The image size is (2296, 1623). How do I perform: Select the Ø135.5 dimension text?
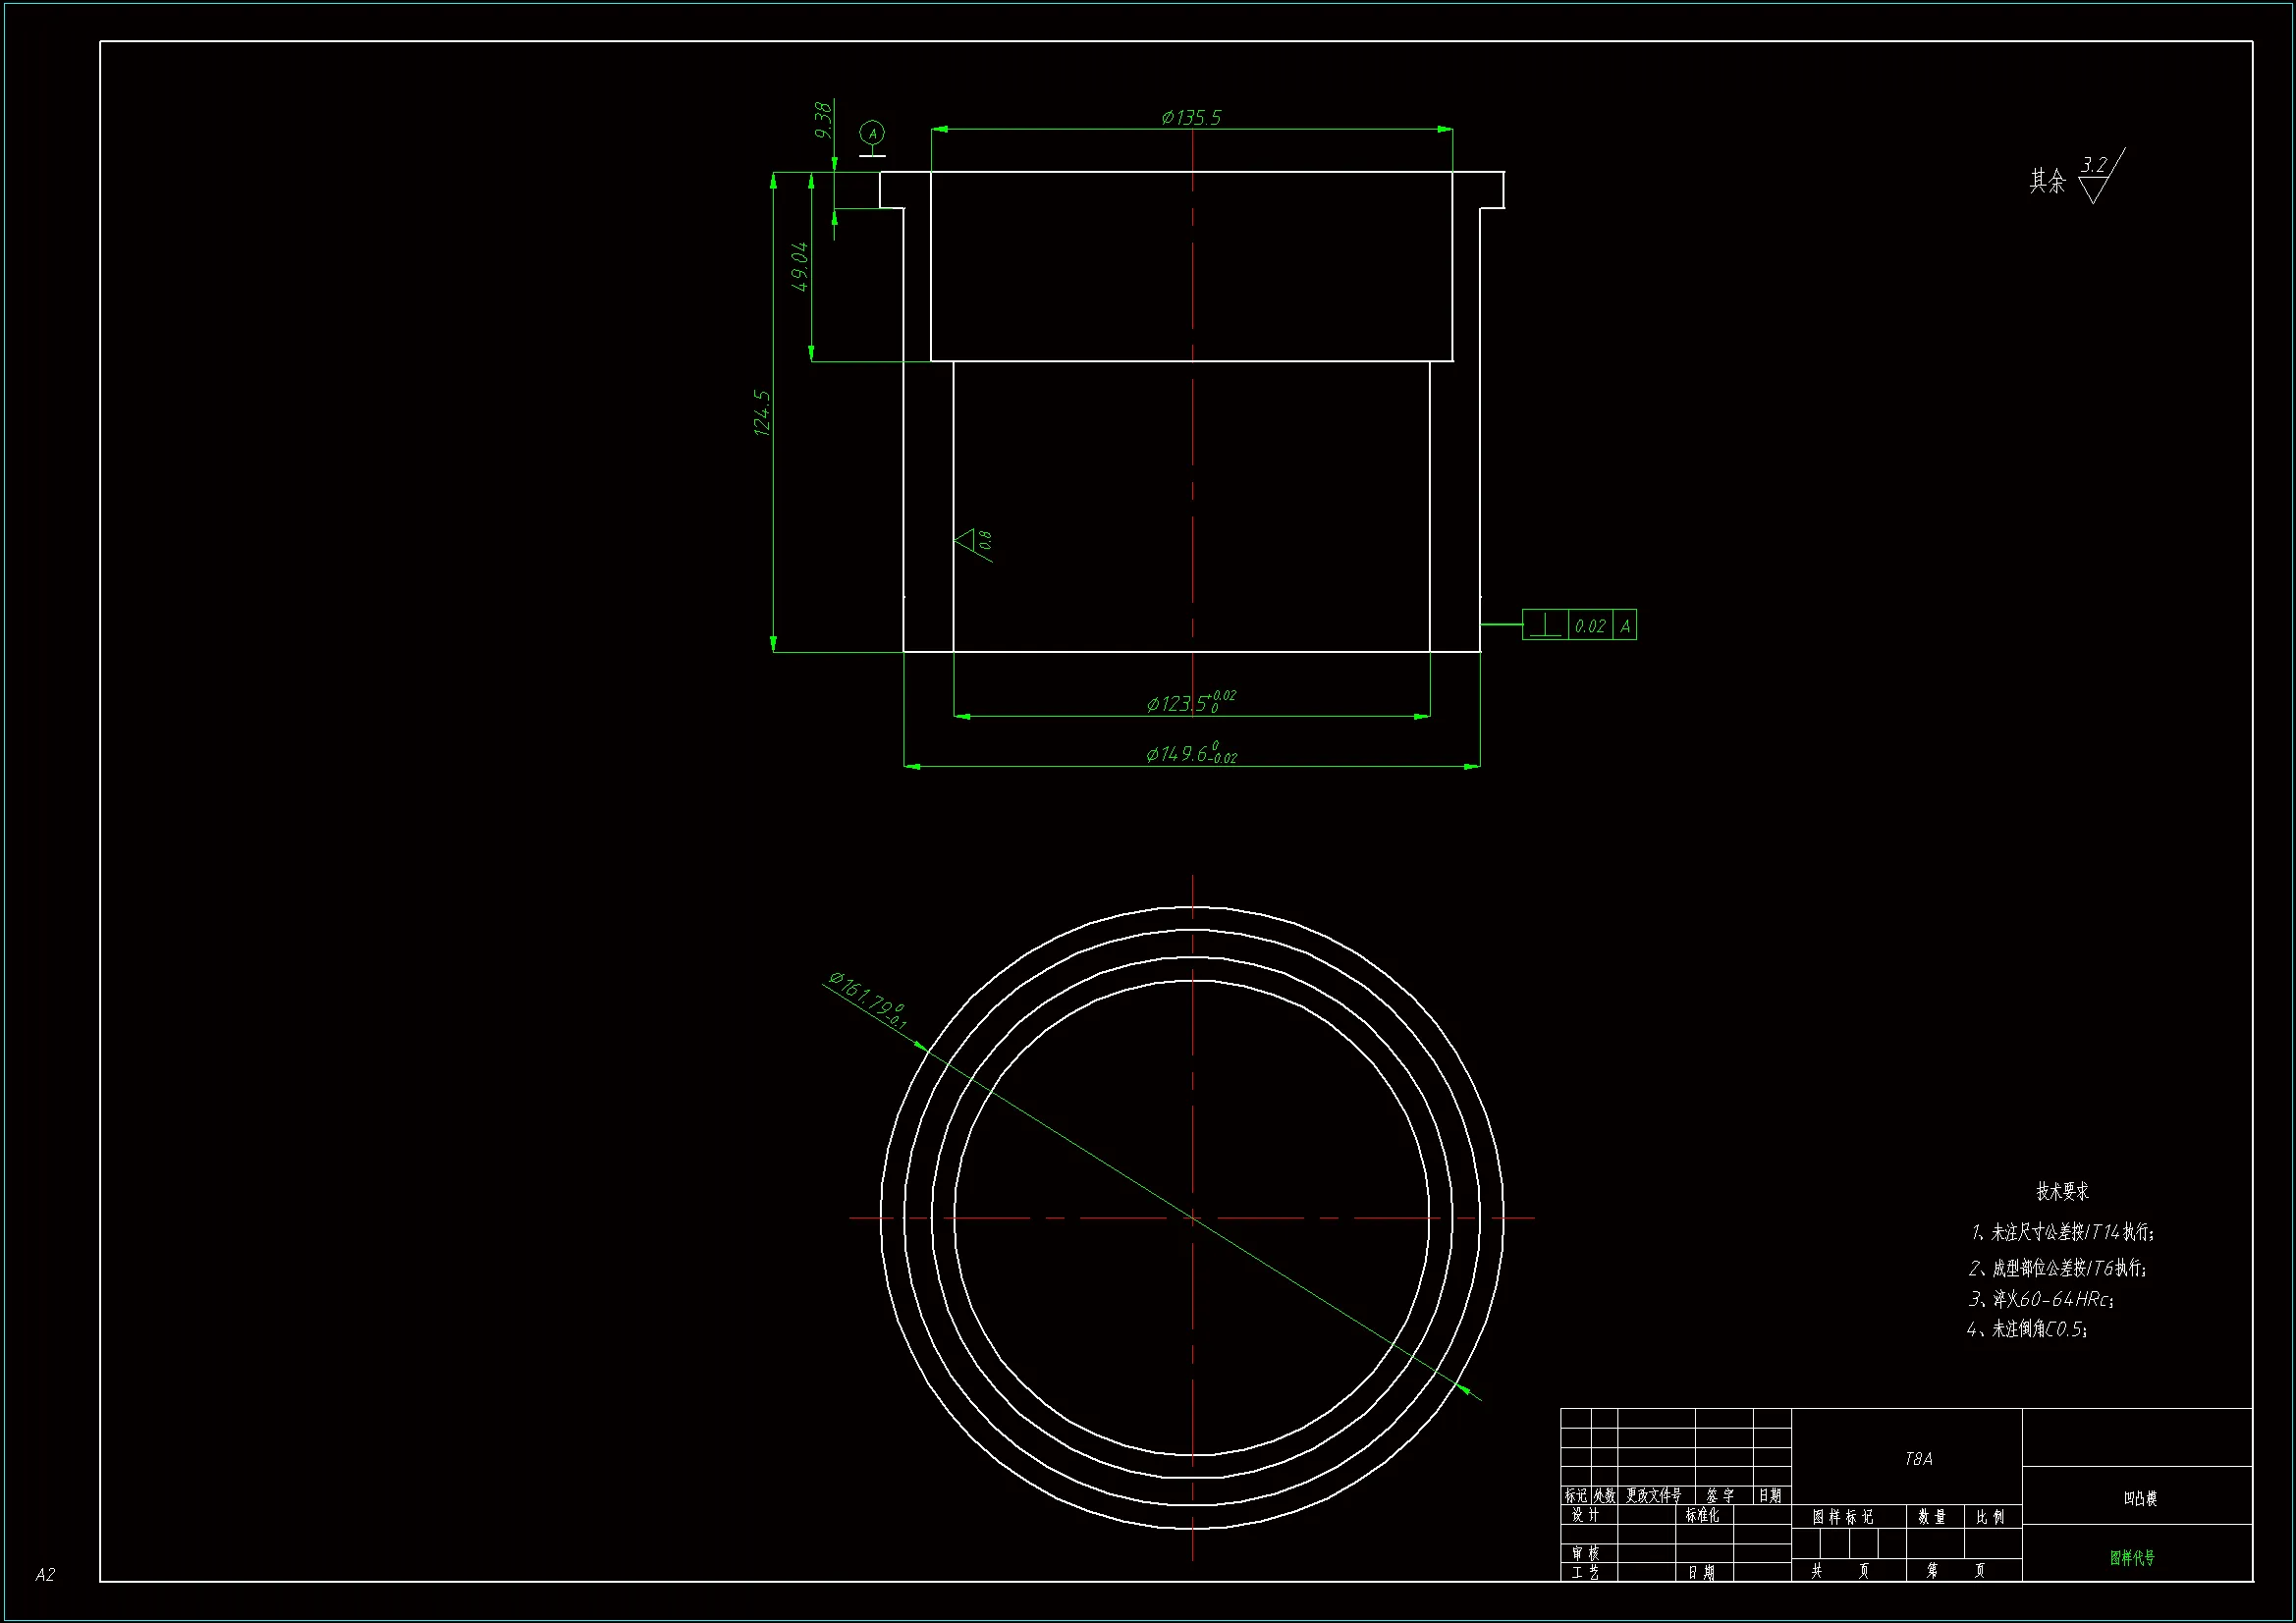[x=1191, y=118]
